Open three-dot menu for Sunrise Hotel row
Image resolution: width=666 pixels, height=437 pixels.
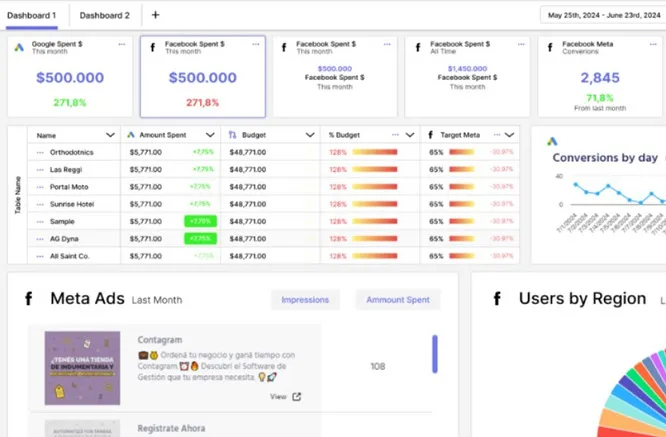coord(40,203)
